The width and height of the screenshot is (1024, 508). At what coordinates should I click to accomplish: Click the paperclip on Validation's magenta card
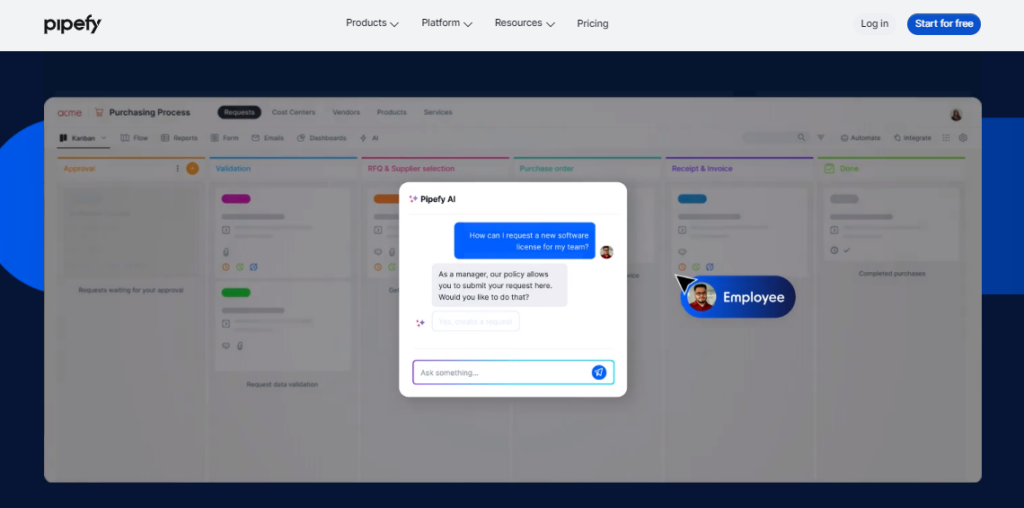pyautogui.click(x=226, y=252)
